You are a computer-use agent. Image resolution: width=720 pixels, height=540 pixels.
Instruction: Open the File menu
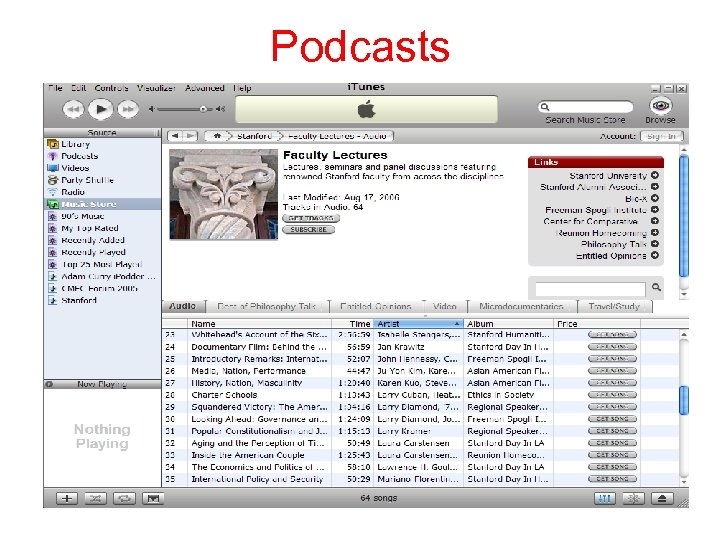point(55,88)
